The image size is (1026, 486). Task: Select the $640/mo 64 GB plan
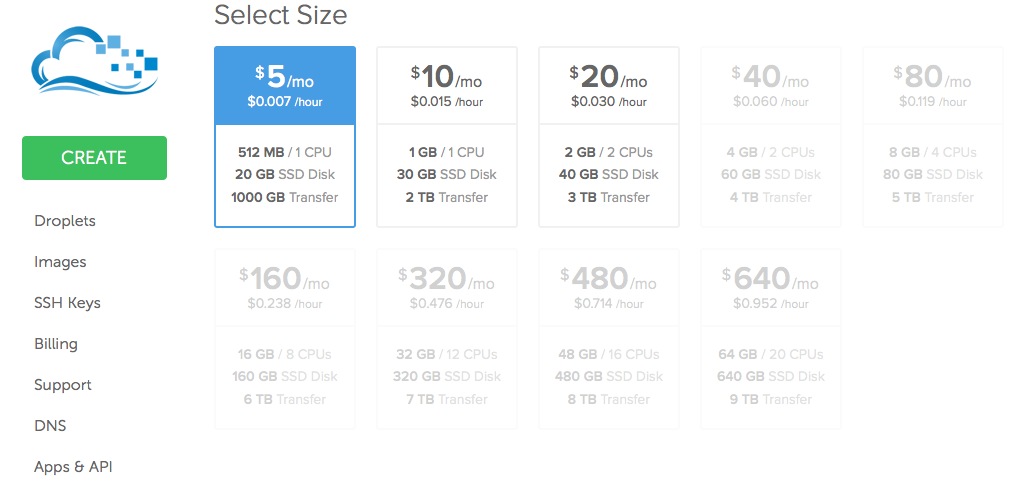pos(771,339)
